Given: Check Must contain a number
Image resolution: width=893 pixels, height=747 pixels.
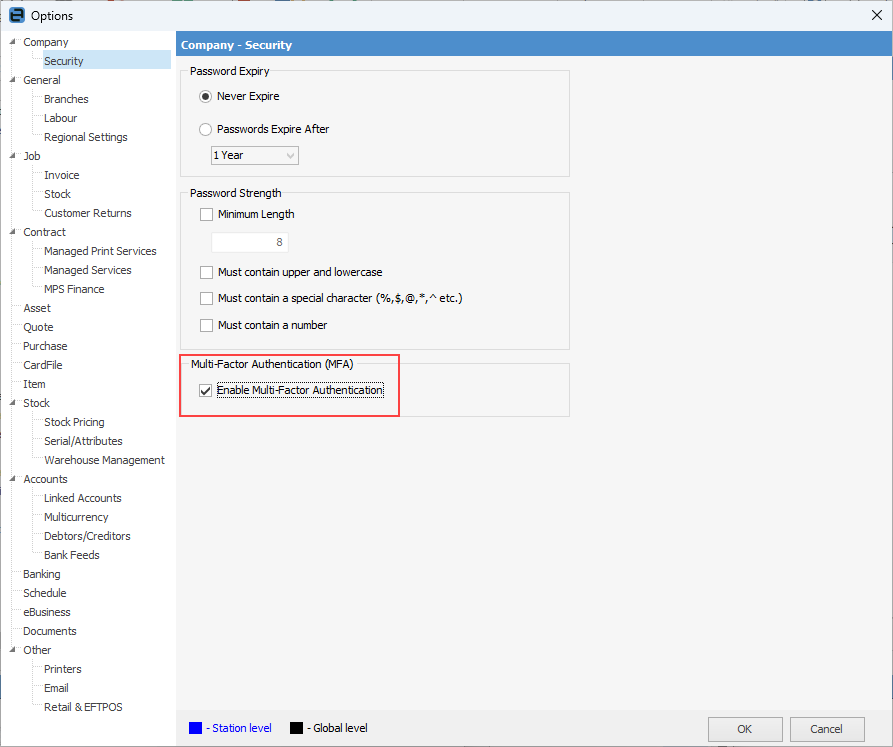Looking at the screenshot, I should (206, 326).
